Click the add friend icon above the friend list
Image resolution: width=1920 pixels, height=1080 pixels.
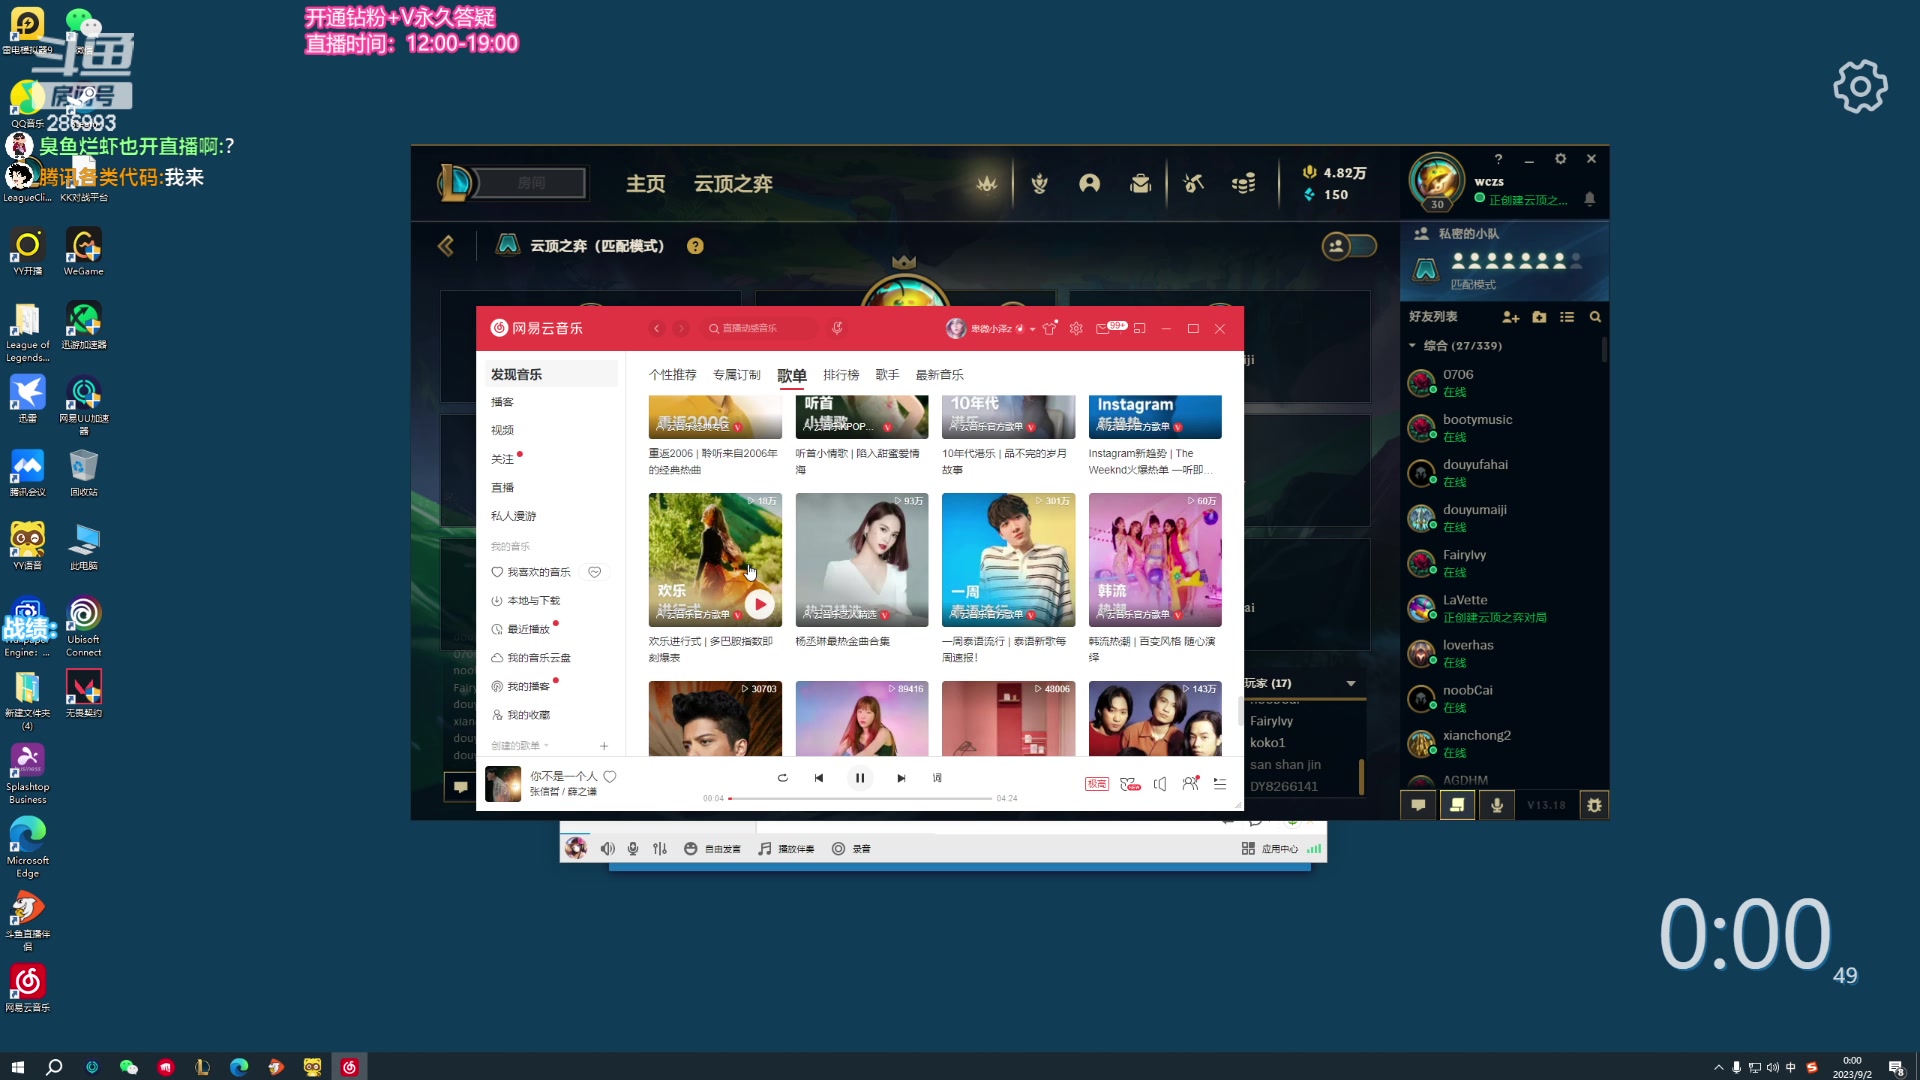tap(1512, 317)
